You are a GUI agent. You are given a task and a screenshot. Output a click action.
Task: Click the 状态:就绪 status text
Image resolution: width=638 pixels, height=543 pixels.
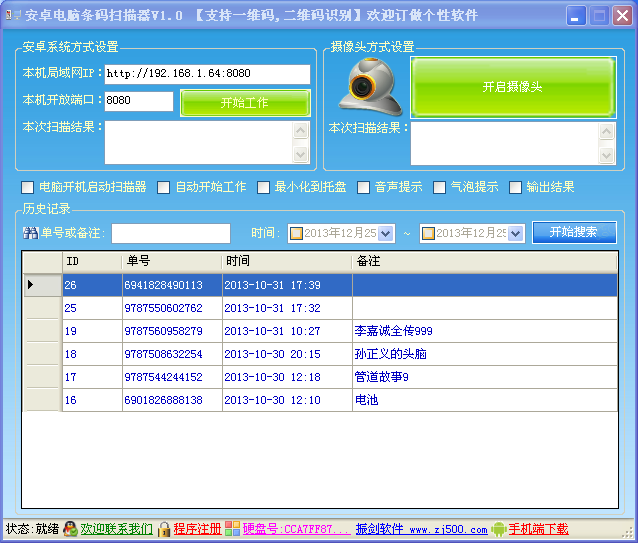(x=33, y=529)
